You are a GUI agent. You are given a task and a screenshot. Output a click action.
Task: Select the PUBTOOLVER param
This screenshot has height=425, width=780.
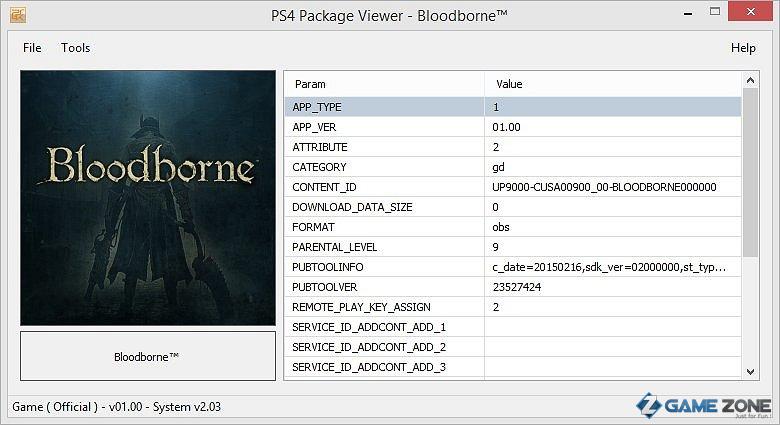pos(325,287)
